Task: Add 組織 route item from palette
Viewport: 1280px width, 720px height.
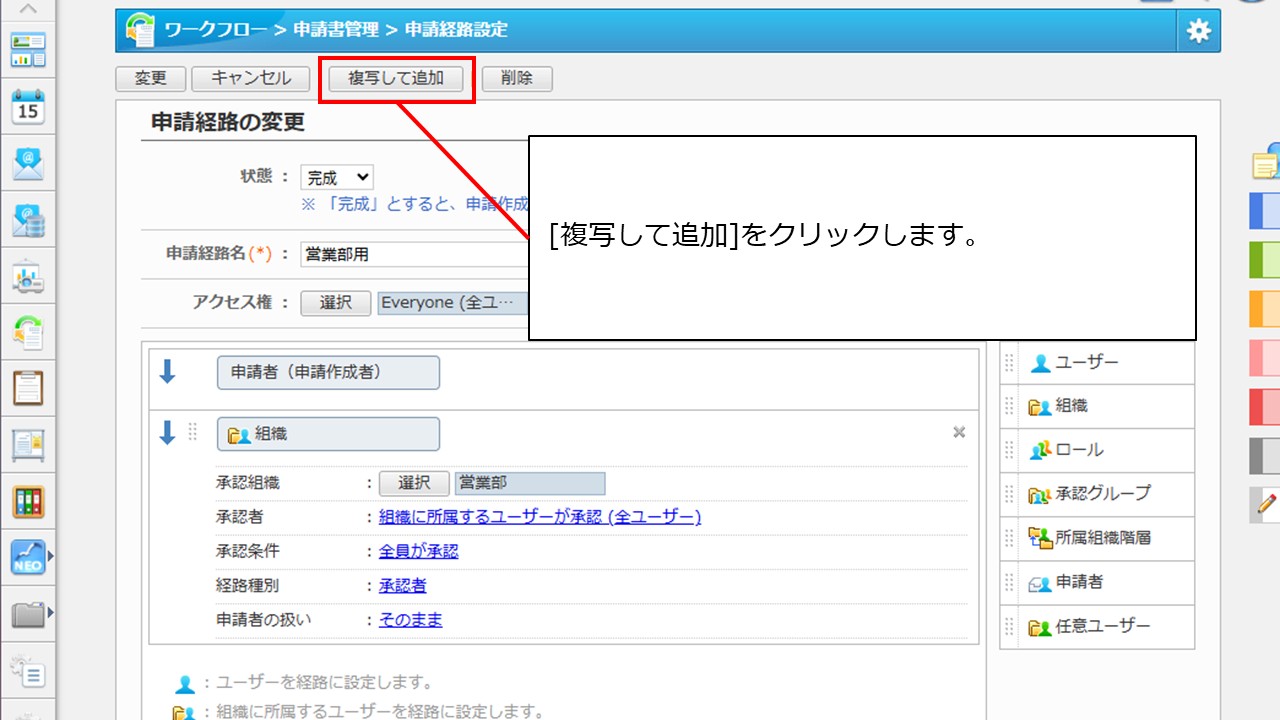Action: click(1097, 407)
